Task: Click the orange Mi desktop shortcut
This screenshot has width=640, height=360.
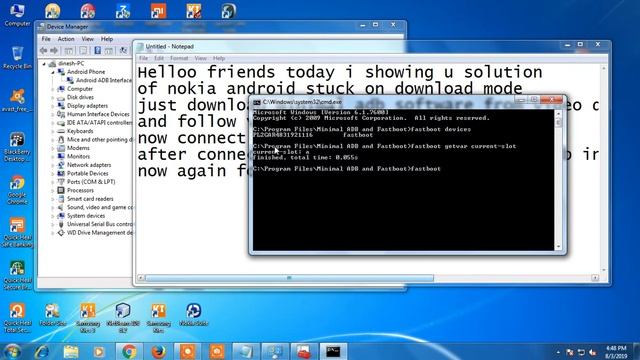Action: 158,11
